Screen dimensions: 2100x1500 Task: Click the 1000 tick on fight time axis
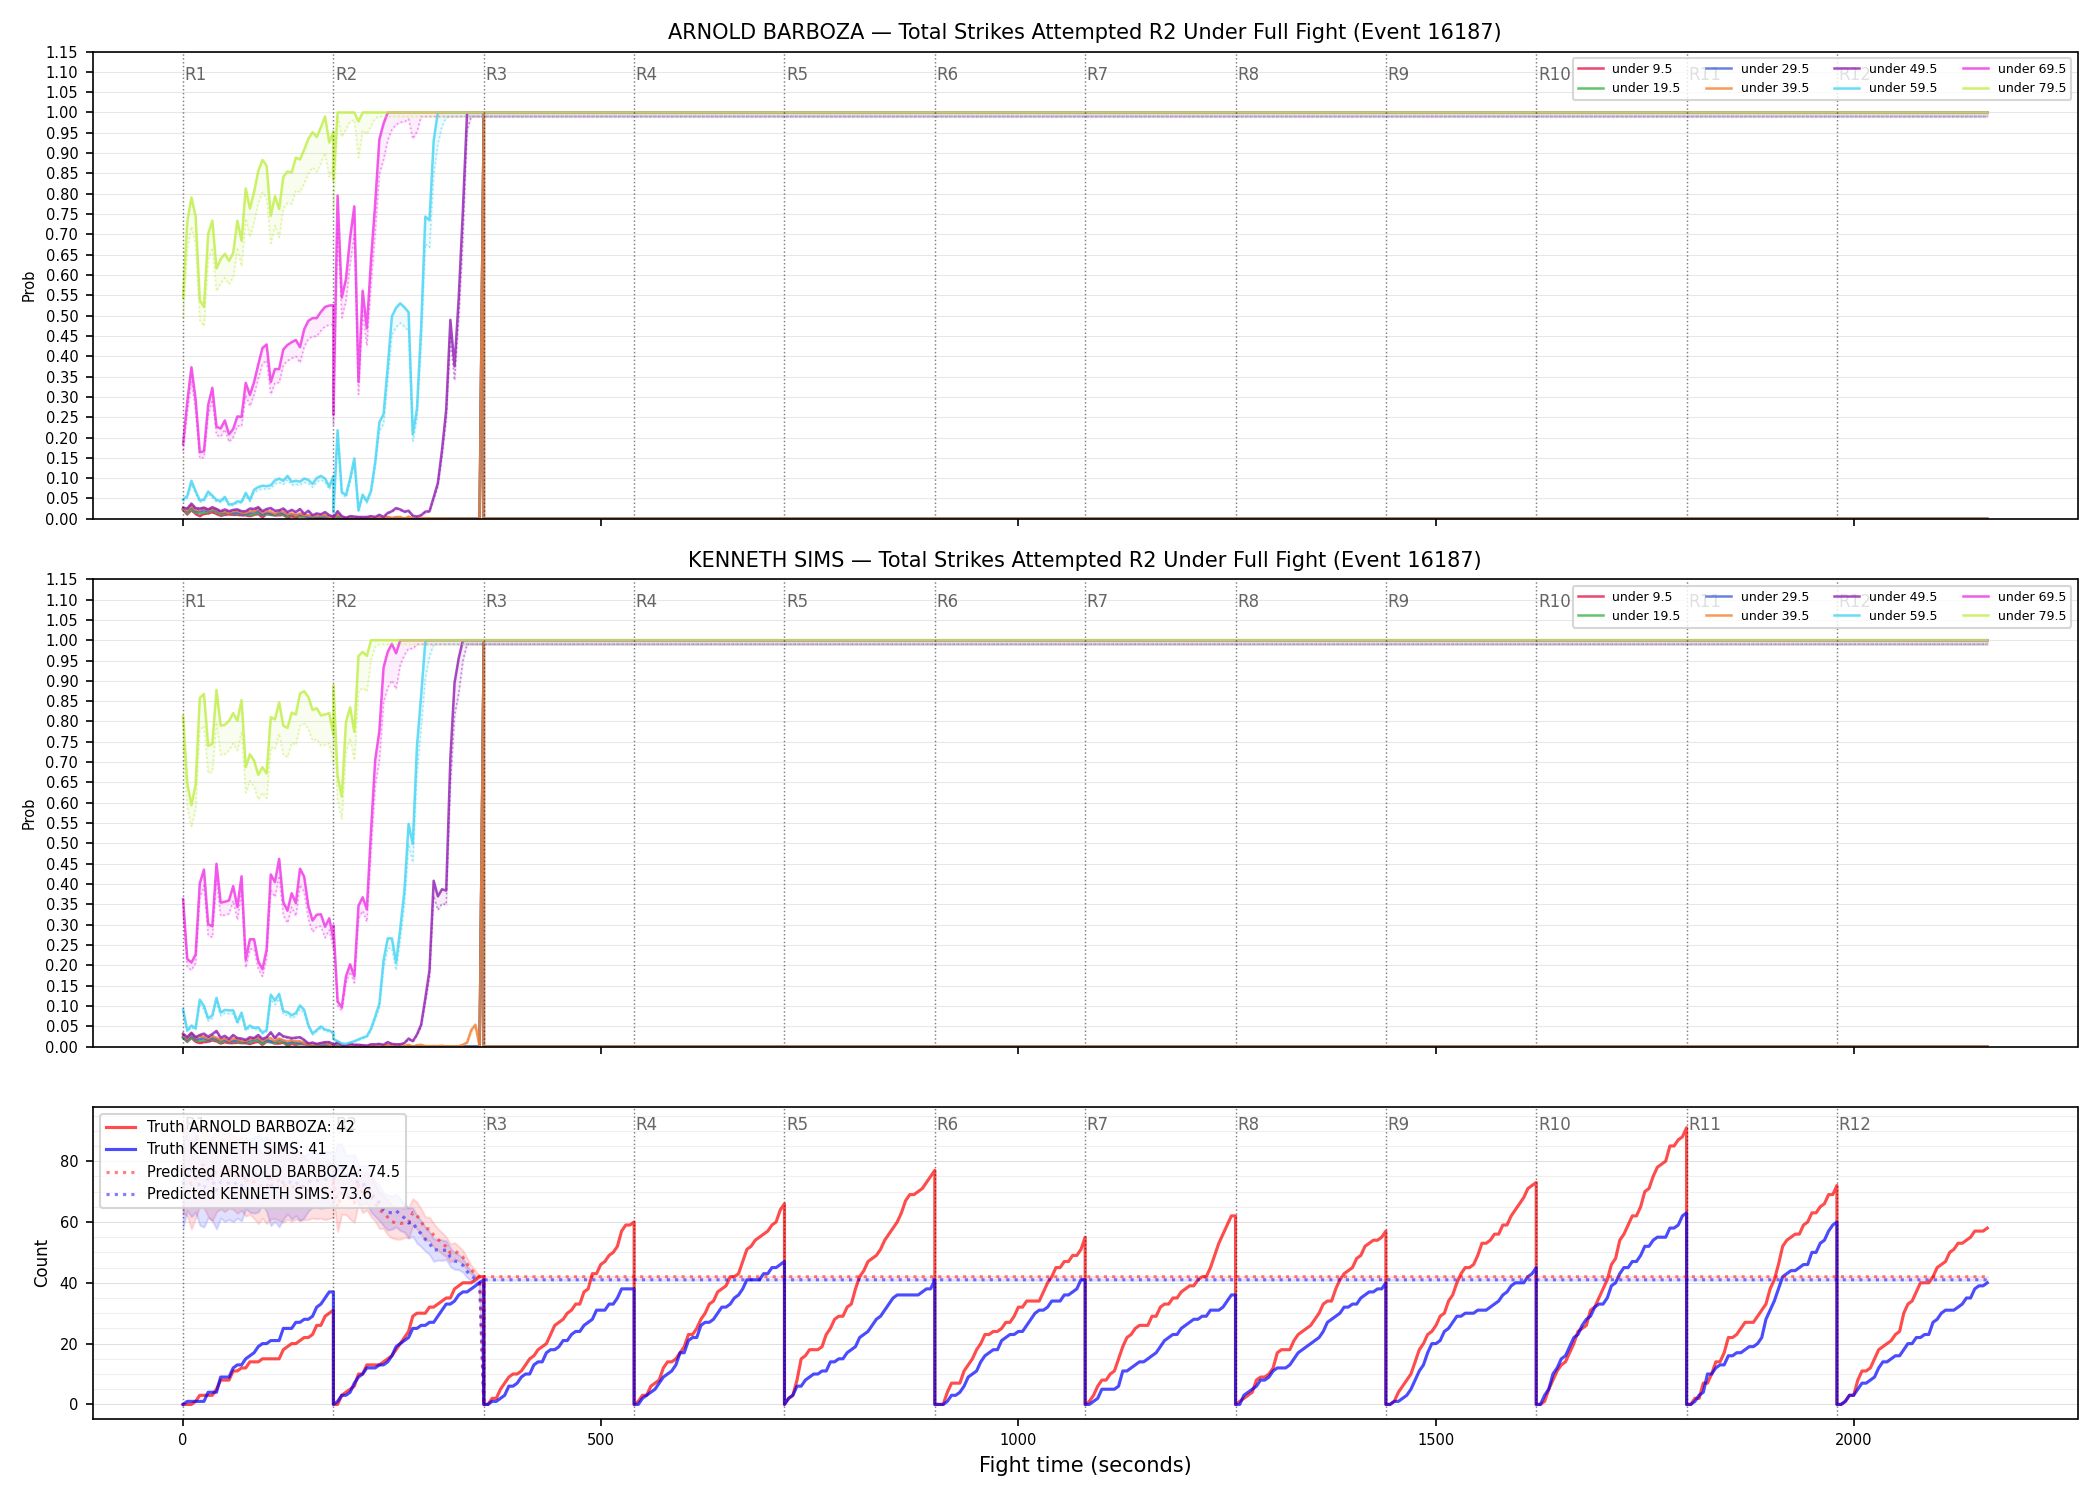(x=1018, y=1440)
